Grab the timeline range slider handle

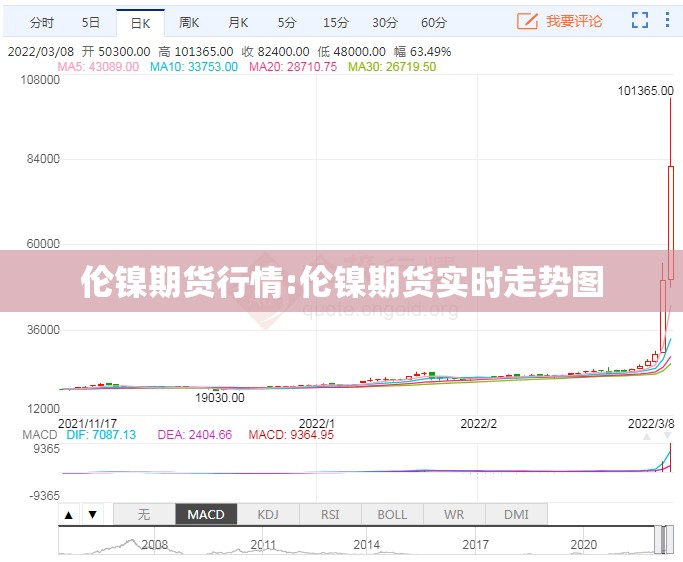point(664,540)
